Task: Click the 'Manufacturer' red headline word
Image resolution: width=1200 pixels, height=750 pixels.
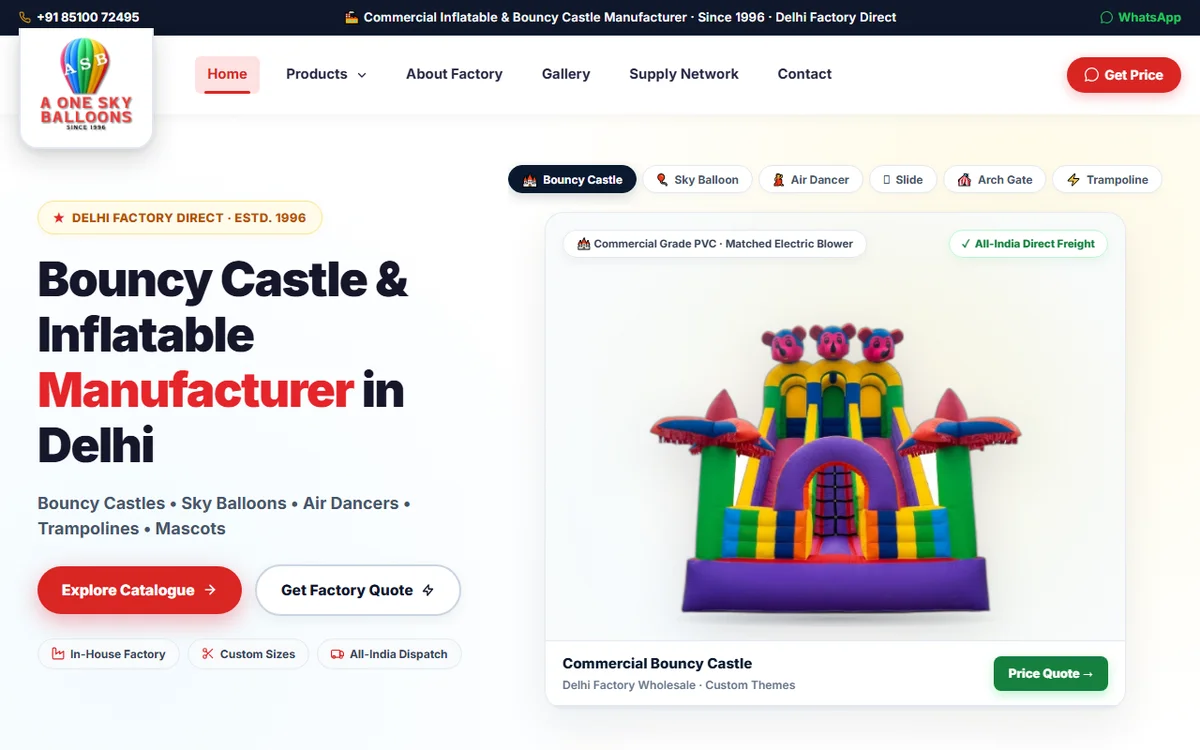Action: pyautogui.click(x=196, y=390)
